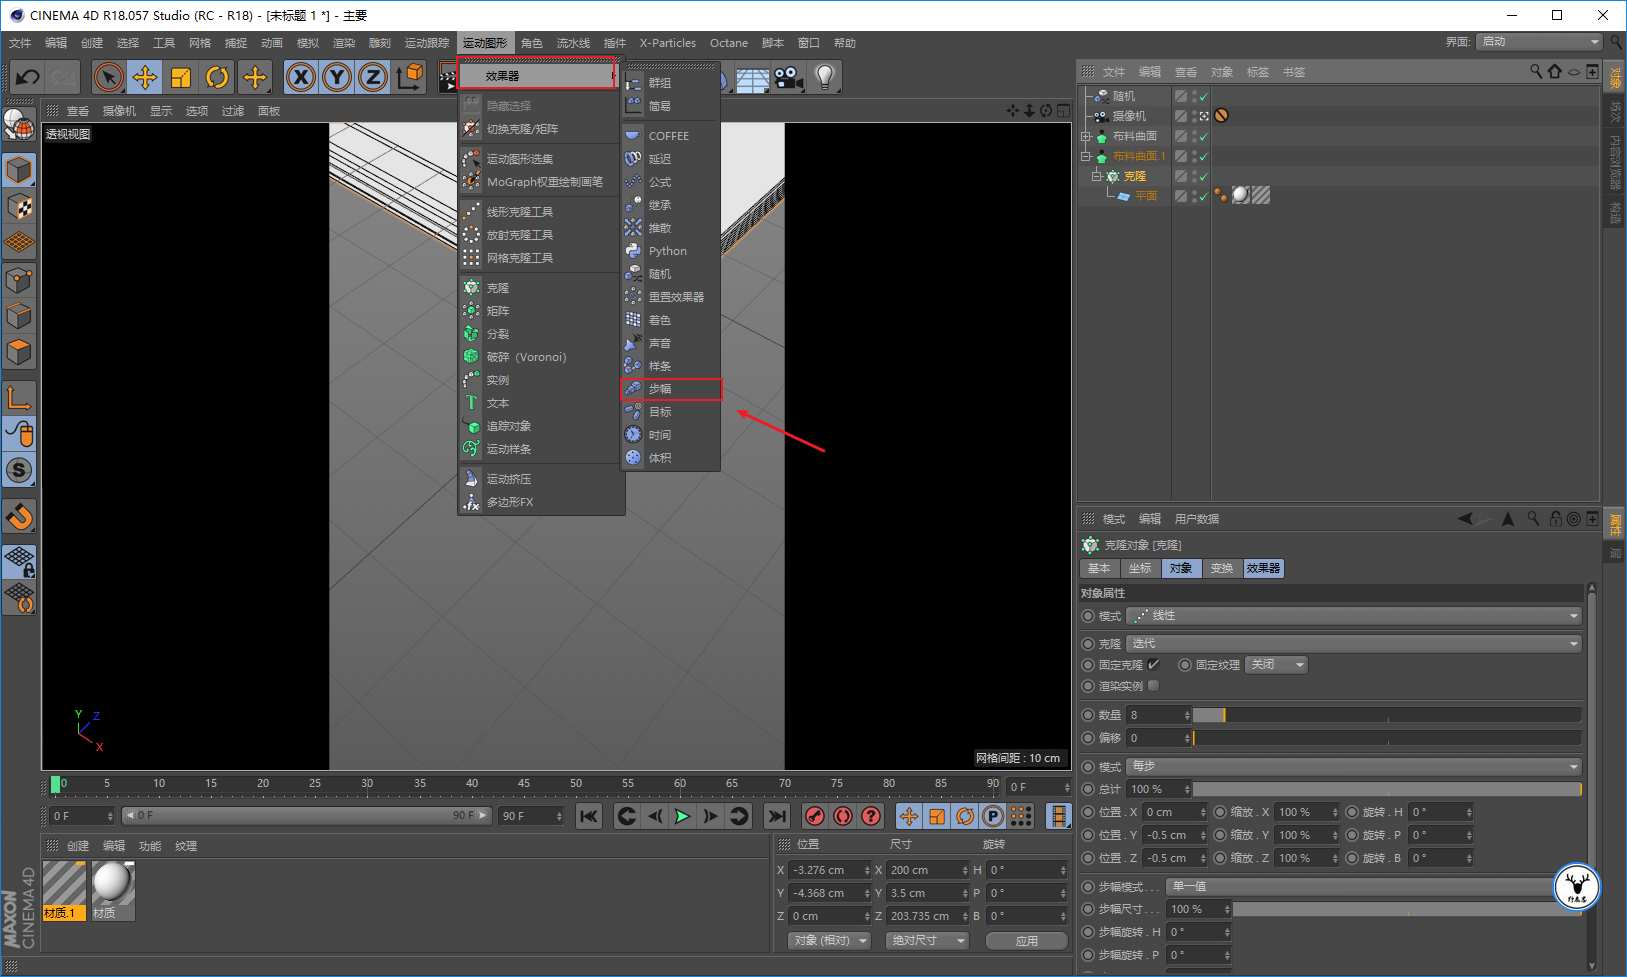Go to the start of animation

point(589,816)
